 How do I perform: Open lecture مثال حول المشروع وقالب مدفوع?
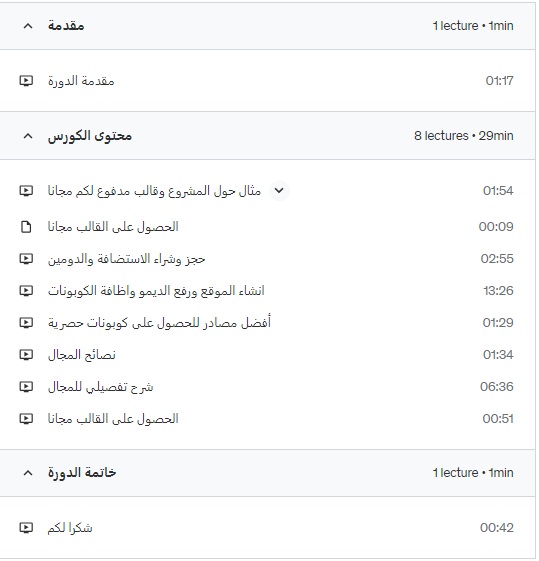click(154, 191)
